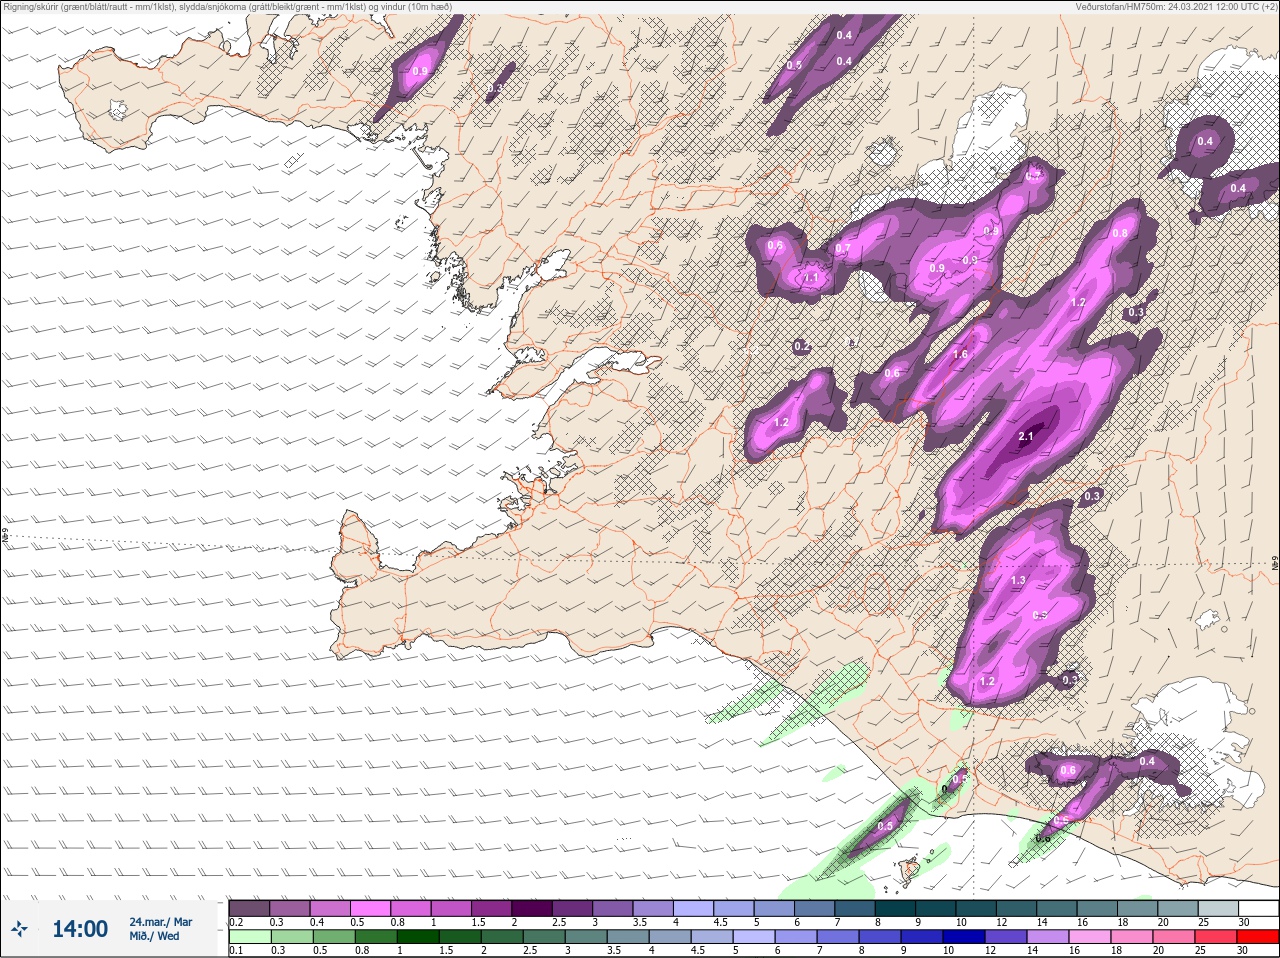Click the date text '24.mar./ Mar'
The width and height of the screenshot is (1280, 958).
161,922
